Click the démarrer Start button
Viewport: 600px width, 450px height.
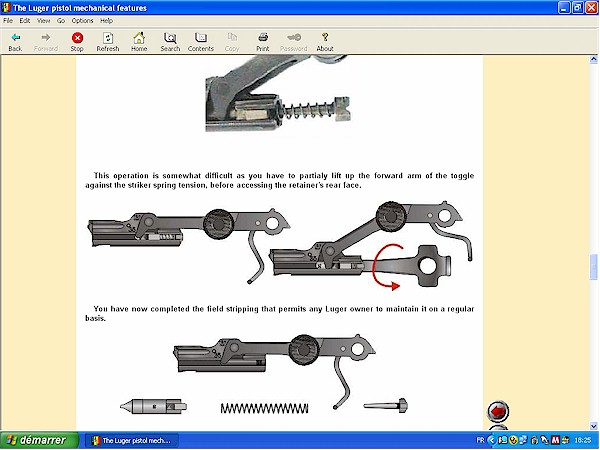tap(39, 440)
